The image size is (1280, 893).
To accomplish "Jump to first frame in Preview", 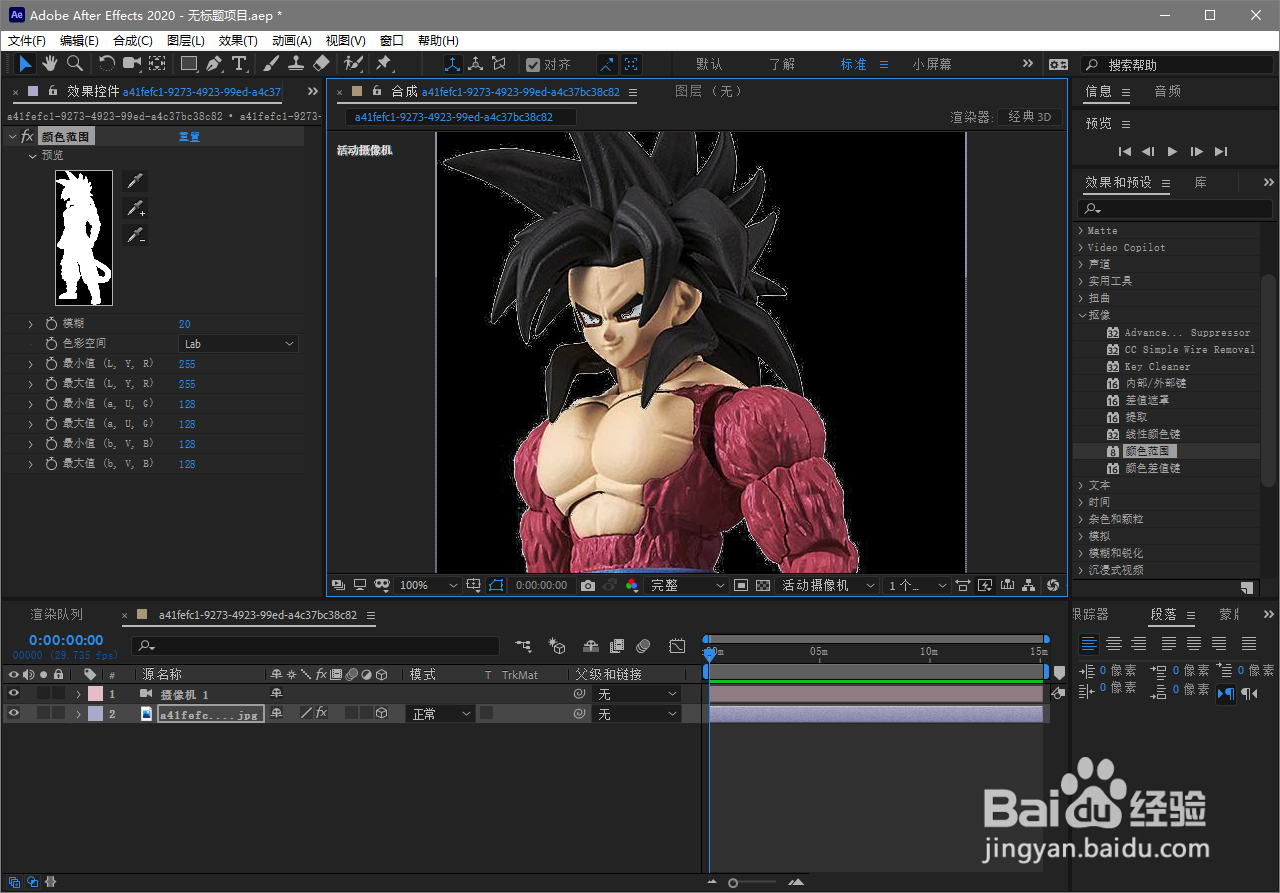I will [1125, 152].
